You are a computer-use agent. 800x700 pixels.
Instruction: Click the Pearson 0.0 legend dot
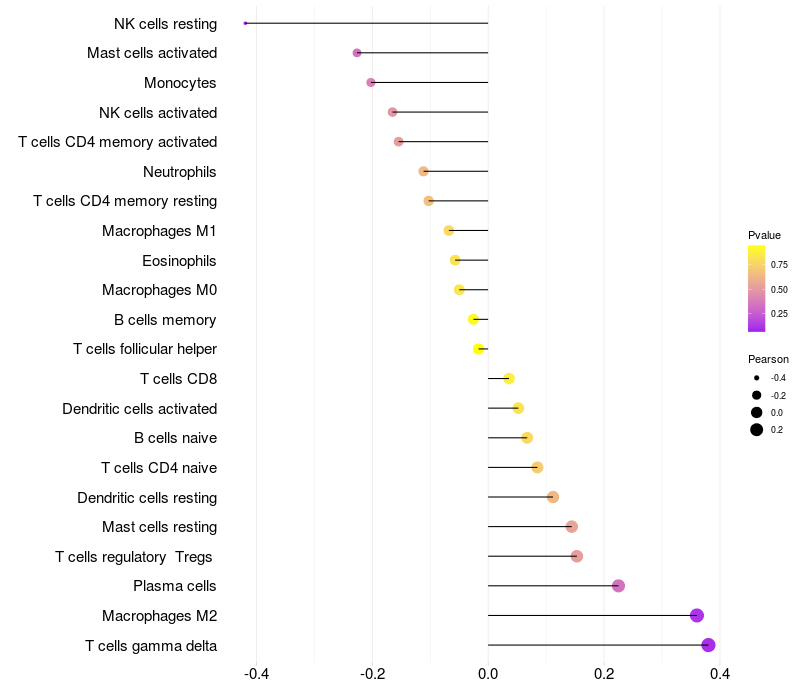coord(756,412)
